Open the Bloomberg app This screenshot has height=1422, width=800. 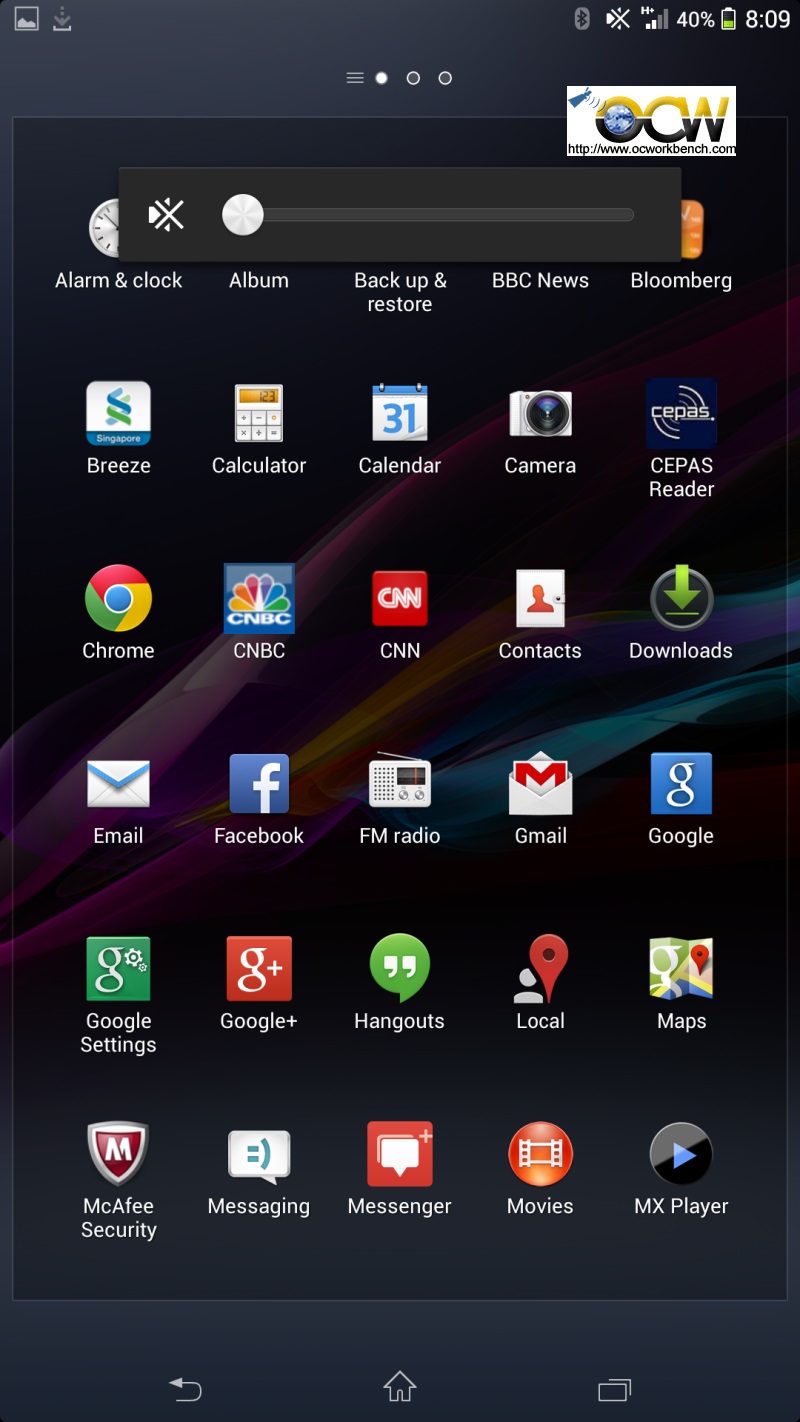[681, 280]
